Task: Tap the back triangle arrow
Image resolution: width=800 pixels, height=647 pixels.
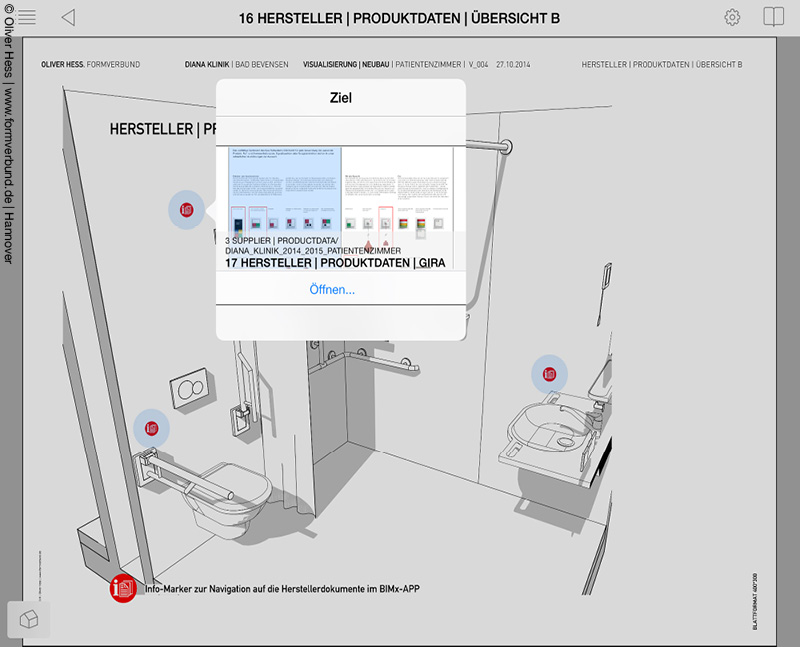Action: click(x=68, y=18)
